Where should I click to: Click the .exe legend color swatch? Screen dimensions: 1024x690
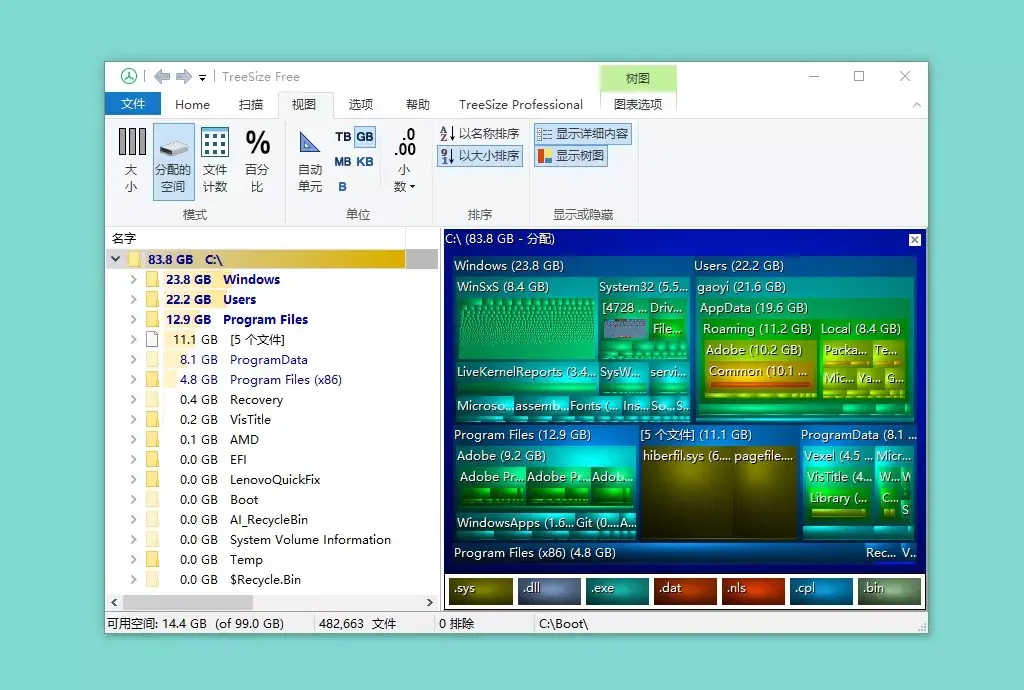pyautogui.click(x=617, y=590)
